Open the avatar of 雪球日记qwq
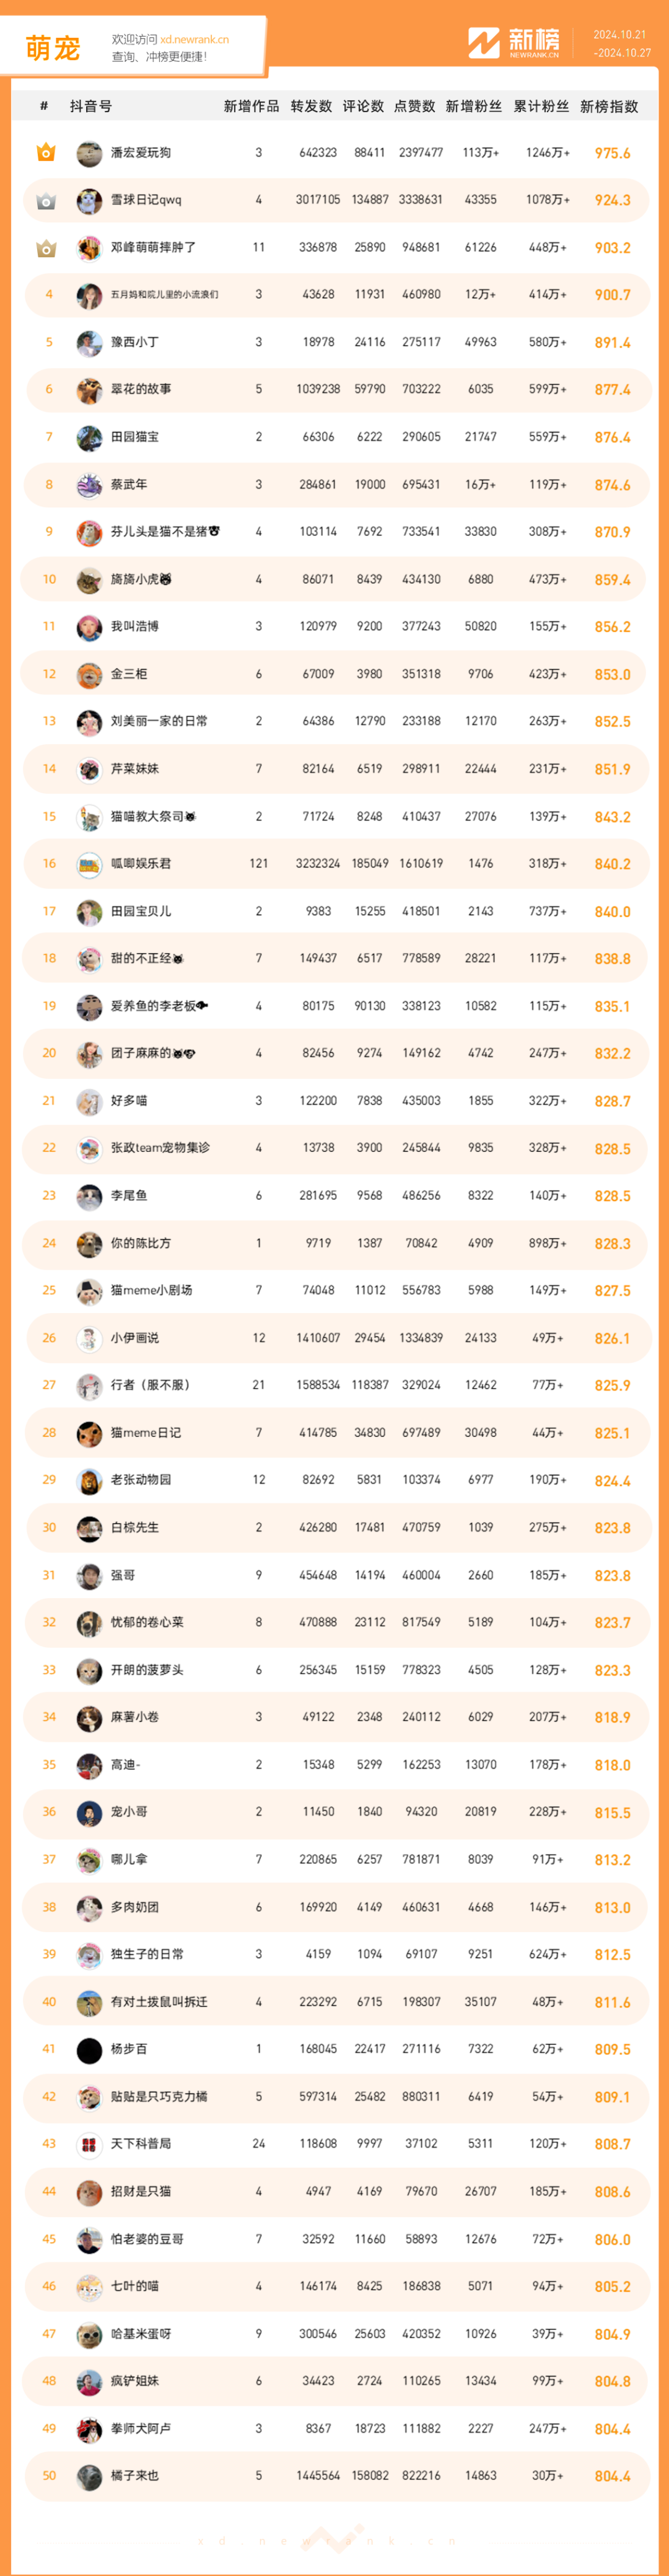The image size is (669, 2576). click(x=89, y=201)
